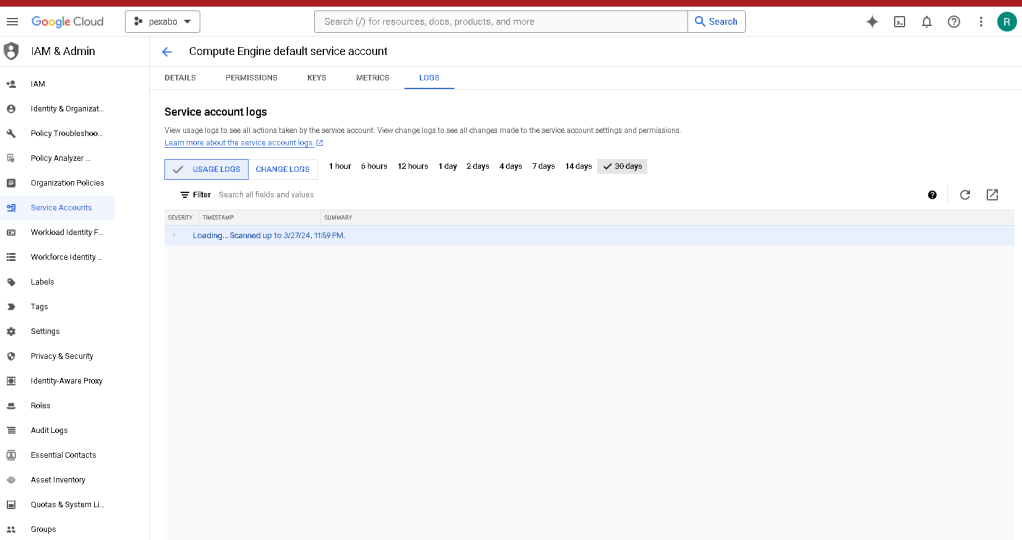Sort by the SEVERITY column header
Image resolution: width=1022 pixels, height=540 pixels.
(181, 218)
